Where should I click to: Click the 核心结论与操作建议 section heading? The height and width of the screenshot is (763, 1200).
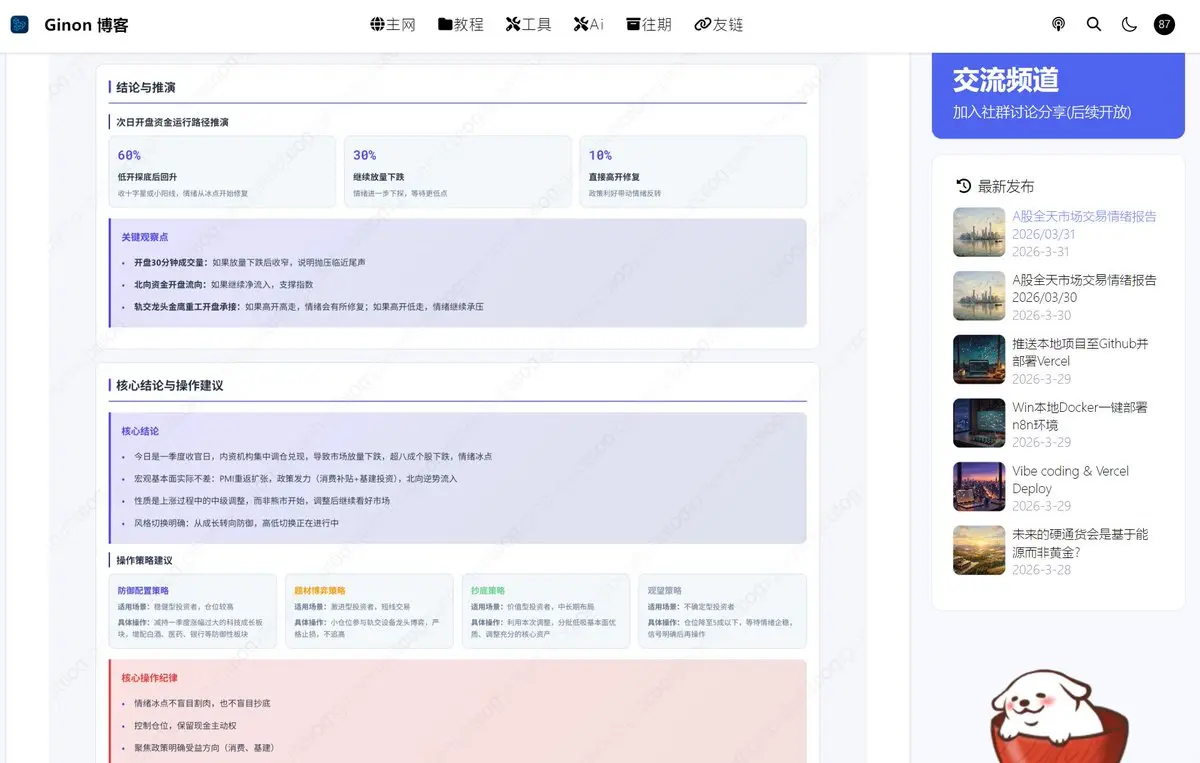pos(169,385)
